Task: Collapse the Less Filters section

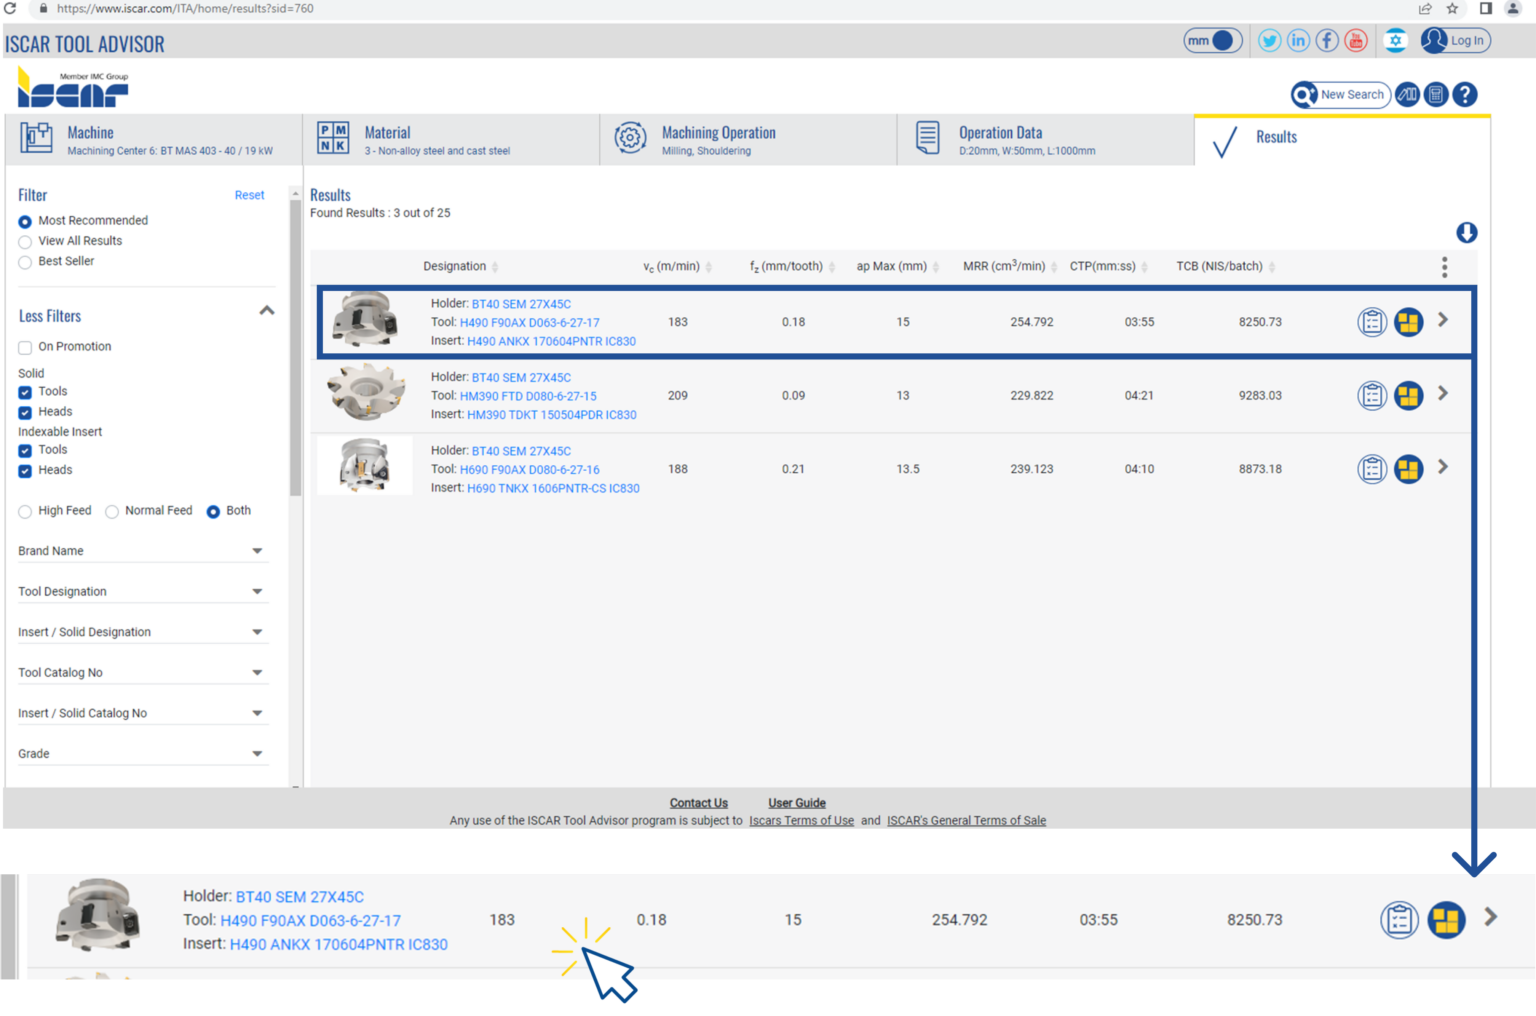Action: click(x=266, y=311)
